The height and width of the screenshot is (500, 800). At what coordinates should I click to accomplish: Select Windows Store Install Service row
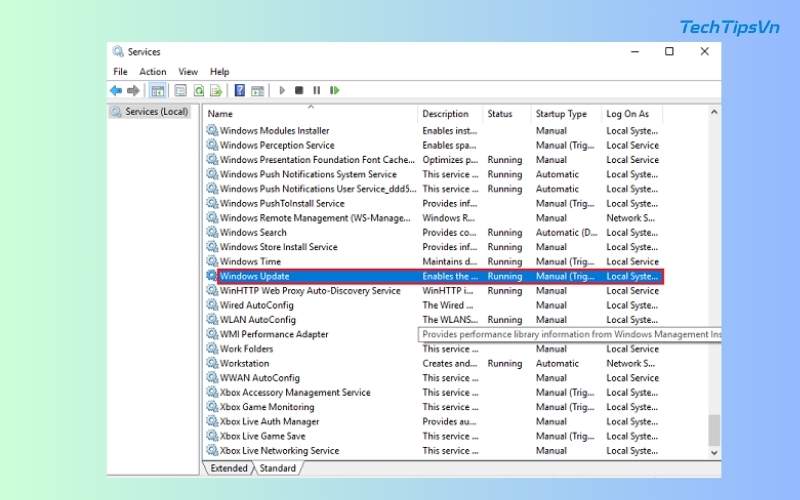pos(434,246)
